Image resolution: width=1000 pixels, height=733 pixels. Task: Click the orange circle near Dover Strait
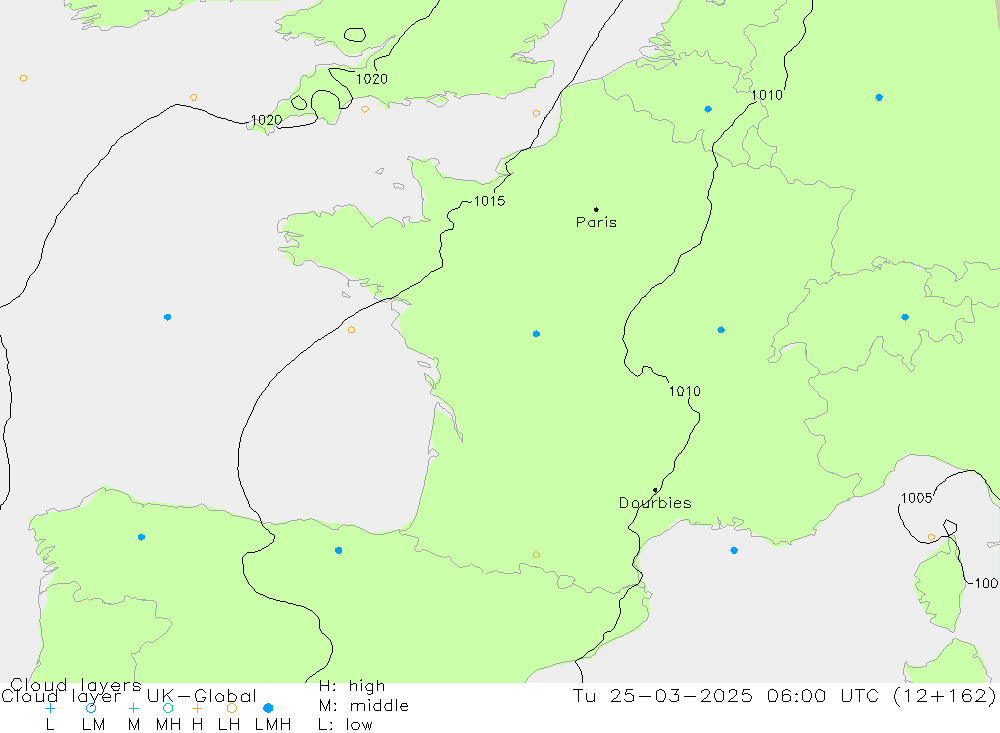536,113
